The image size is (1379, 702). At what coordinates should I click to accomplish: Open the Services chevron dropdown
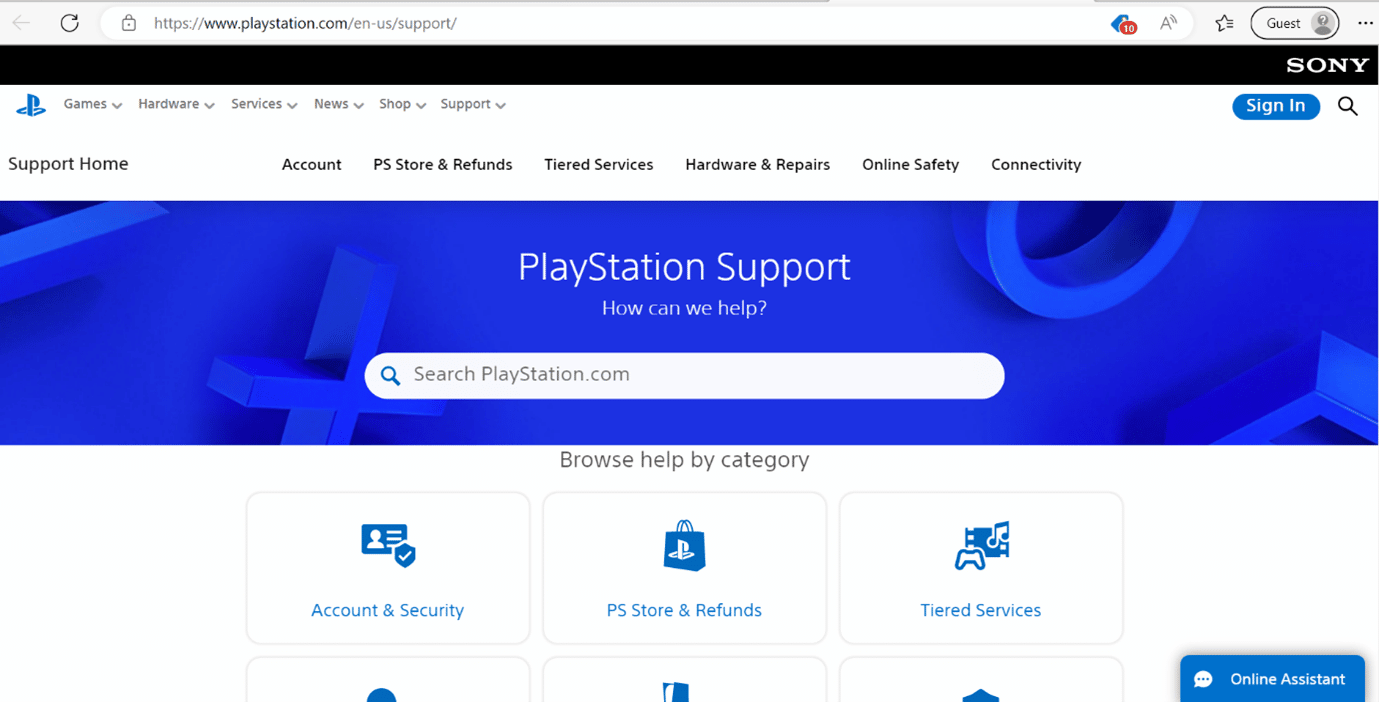click(x=292, y=104)
